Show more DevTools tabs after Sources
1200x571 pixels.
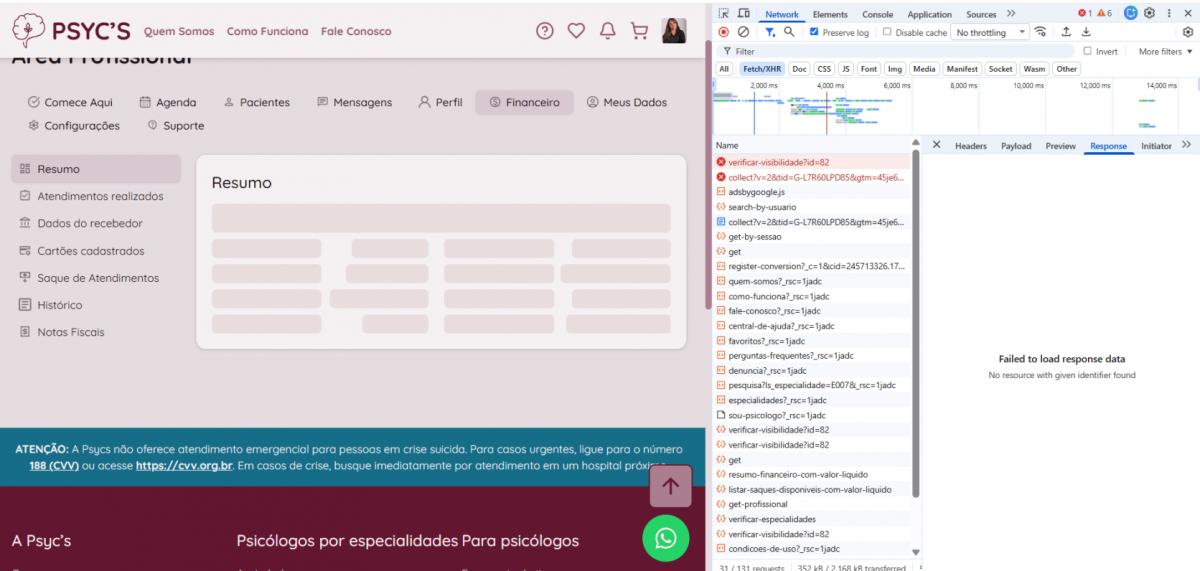point(1011,14)
